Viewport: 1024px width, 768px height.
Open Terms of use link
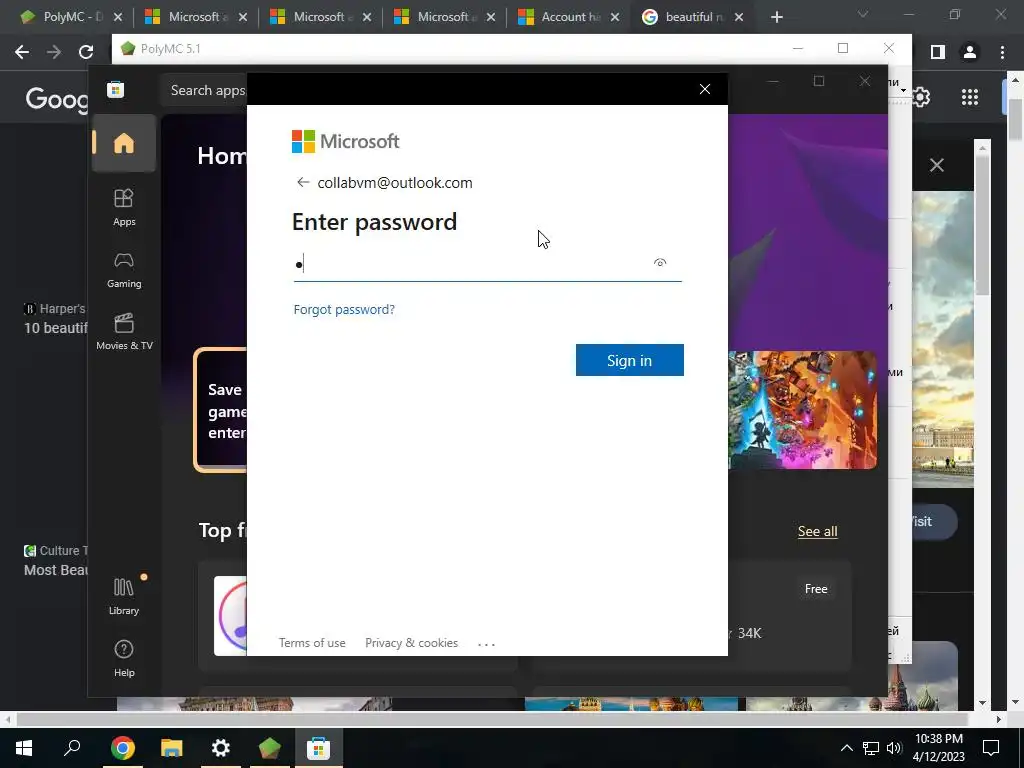click(x=312, y=643)
